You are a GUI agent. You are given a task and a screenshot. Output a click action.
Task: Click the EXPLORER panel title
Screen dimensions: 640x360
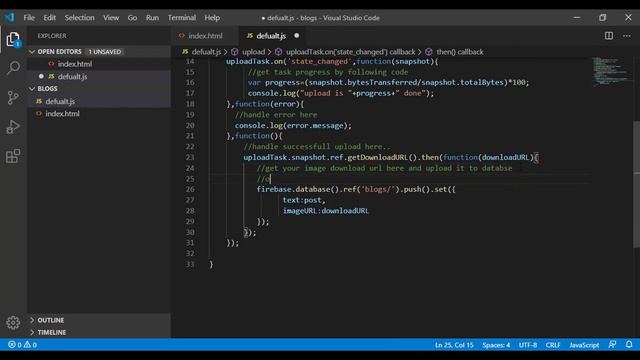tap(52, 36)
